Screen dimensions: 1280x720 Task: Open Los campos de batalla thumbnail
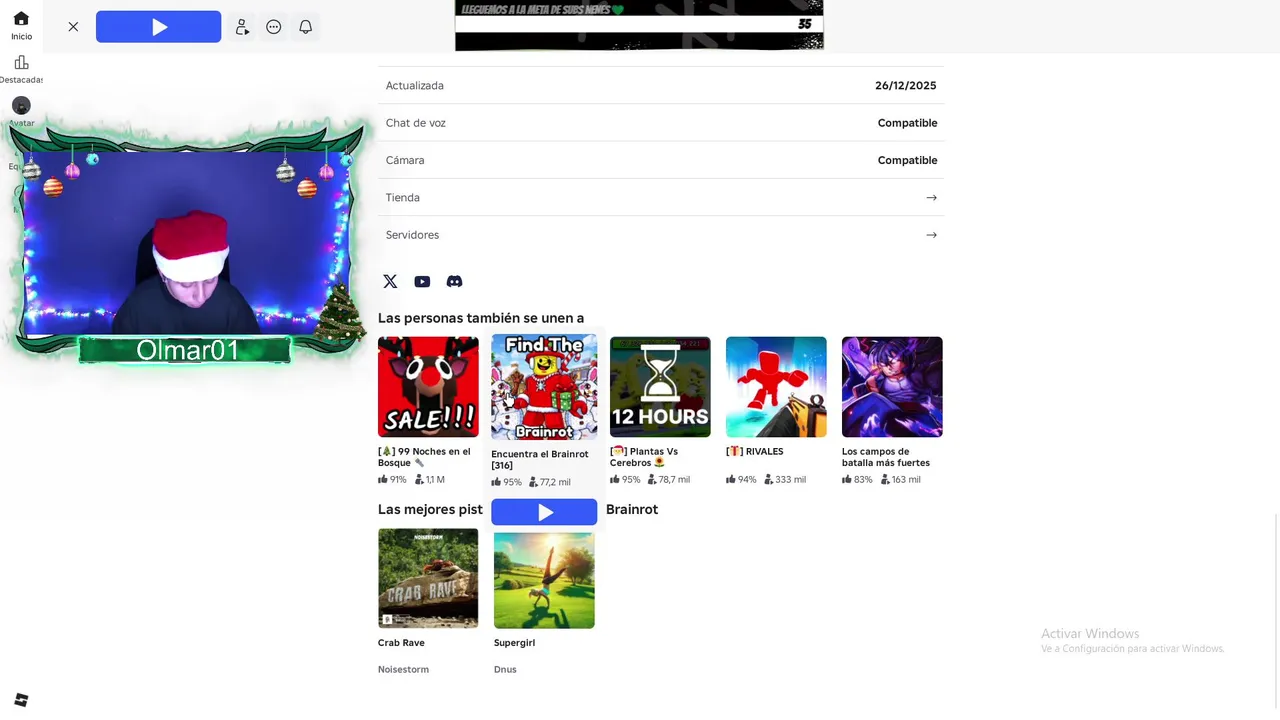(x=892, y=387)
